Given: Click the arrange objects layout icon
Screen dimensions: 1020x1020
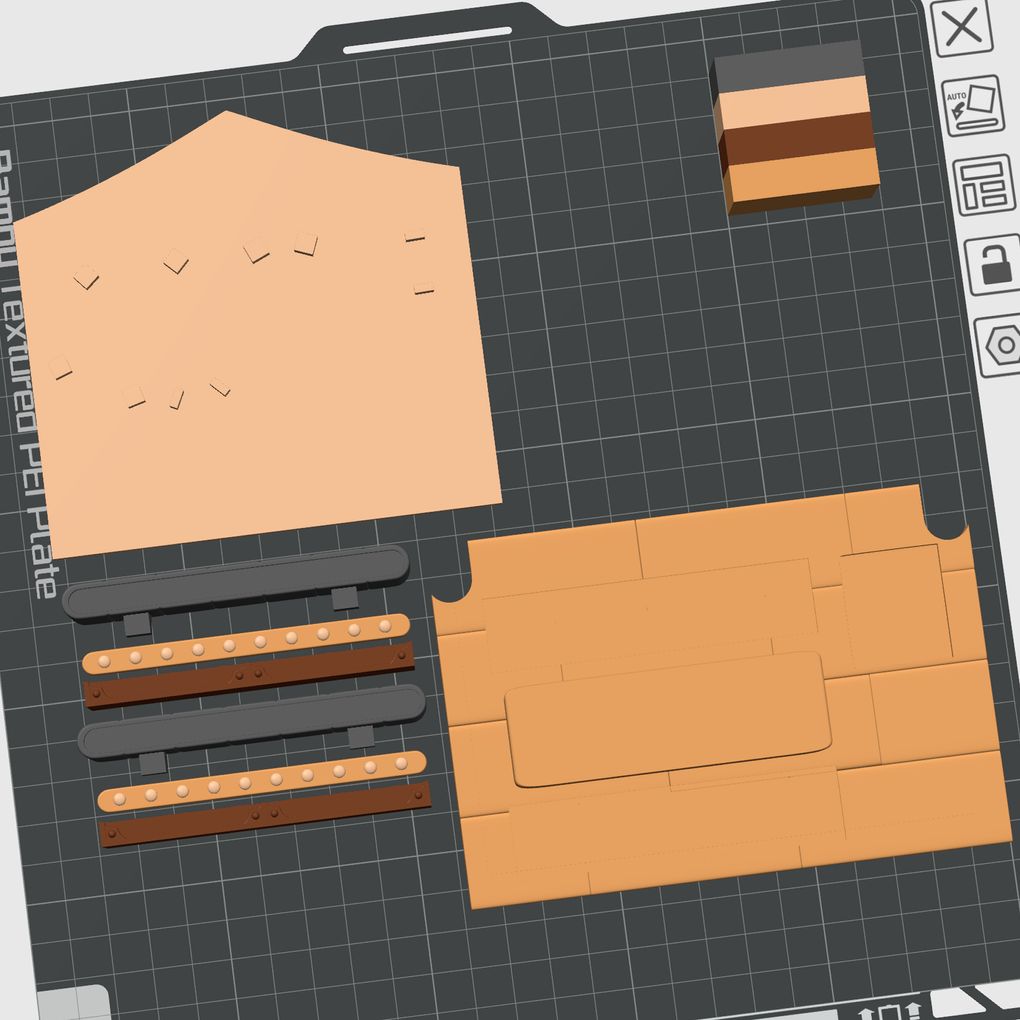Looking at the screenshot, I should (x=983, y=185).
